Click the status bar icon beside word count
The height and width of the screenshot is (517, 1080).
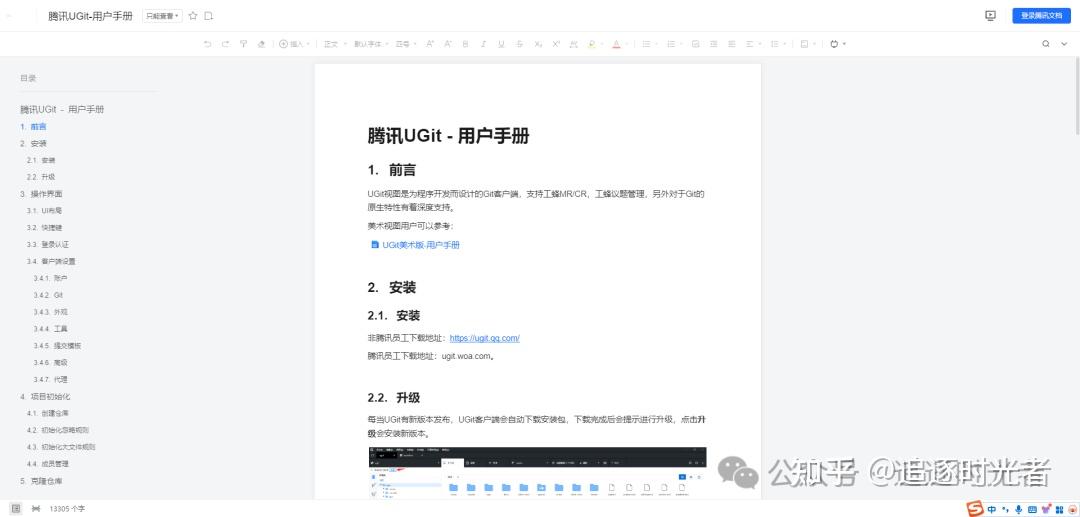(x=35, y=509)
